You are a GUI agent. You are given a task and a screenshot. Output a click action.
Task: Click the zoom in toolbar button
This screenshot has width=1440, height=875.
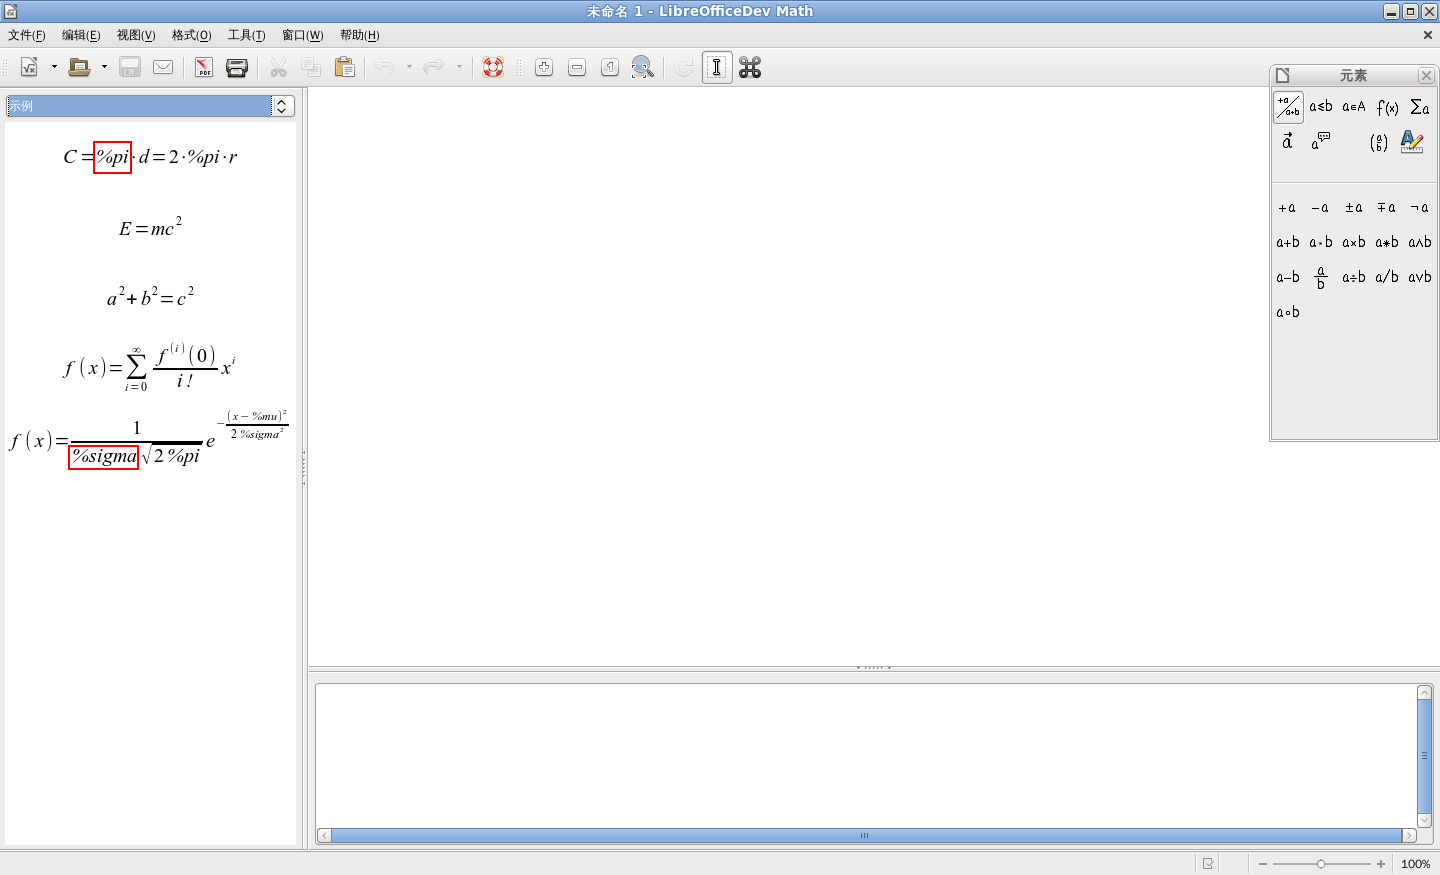click(544, 68)
